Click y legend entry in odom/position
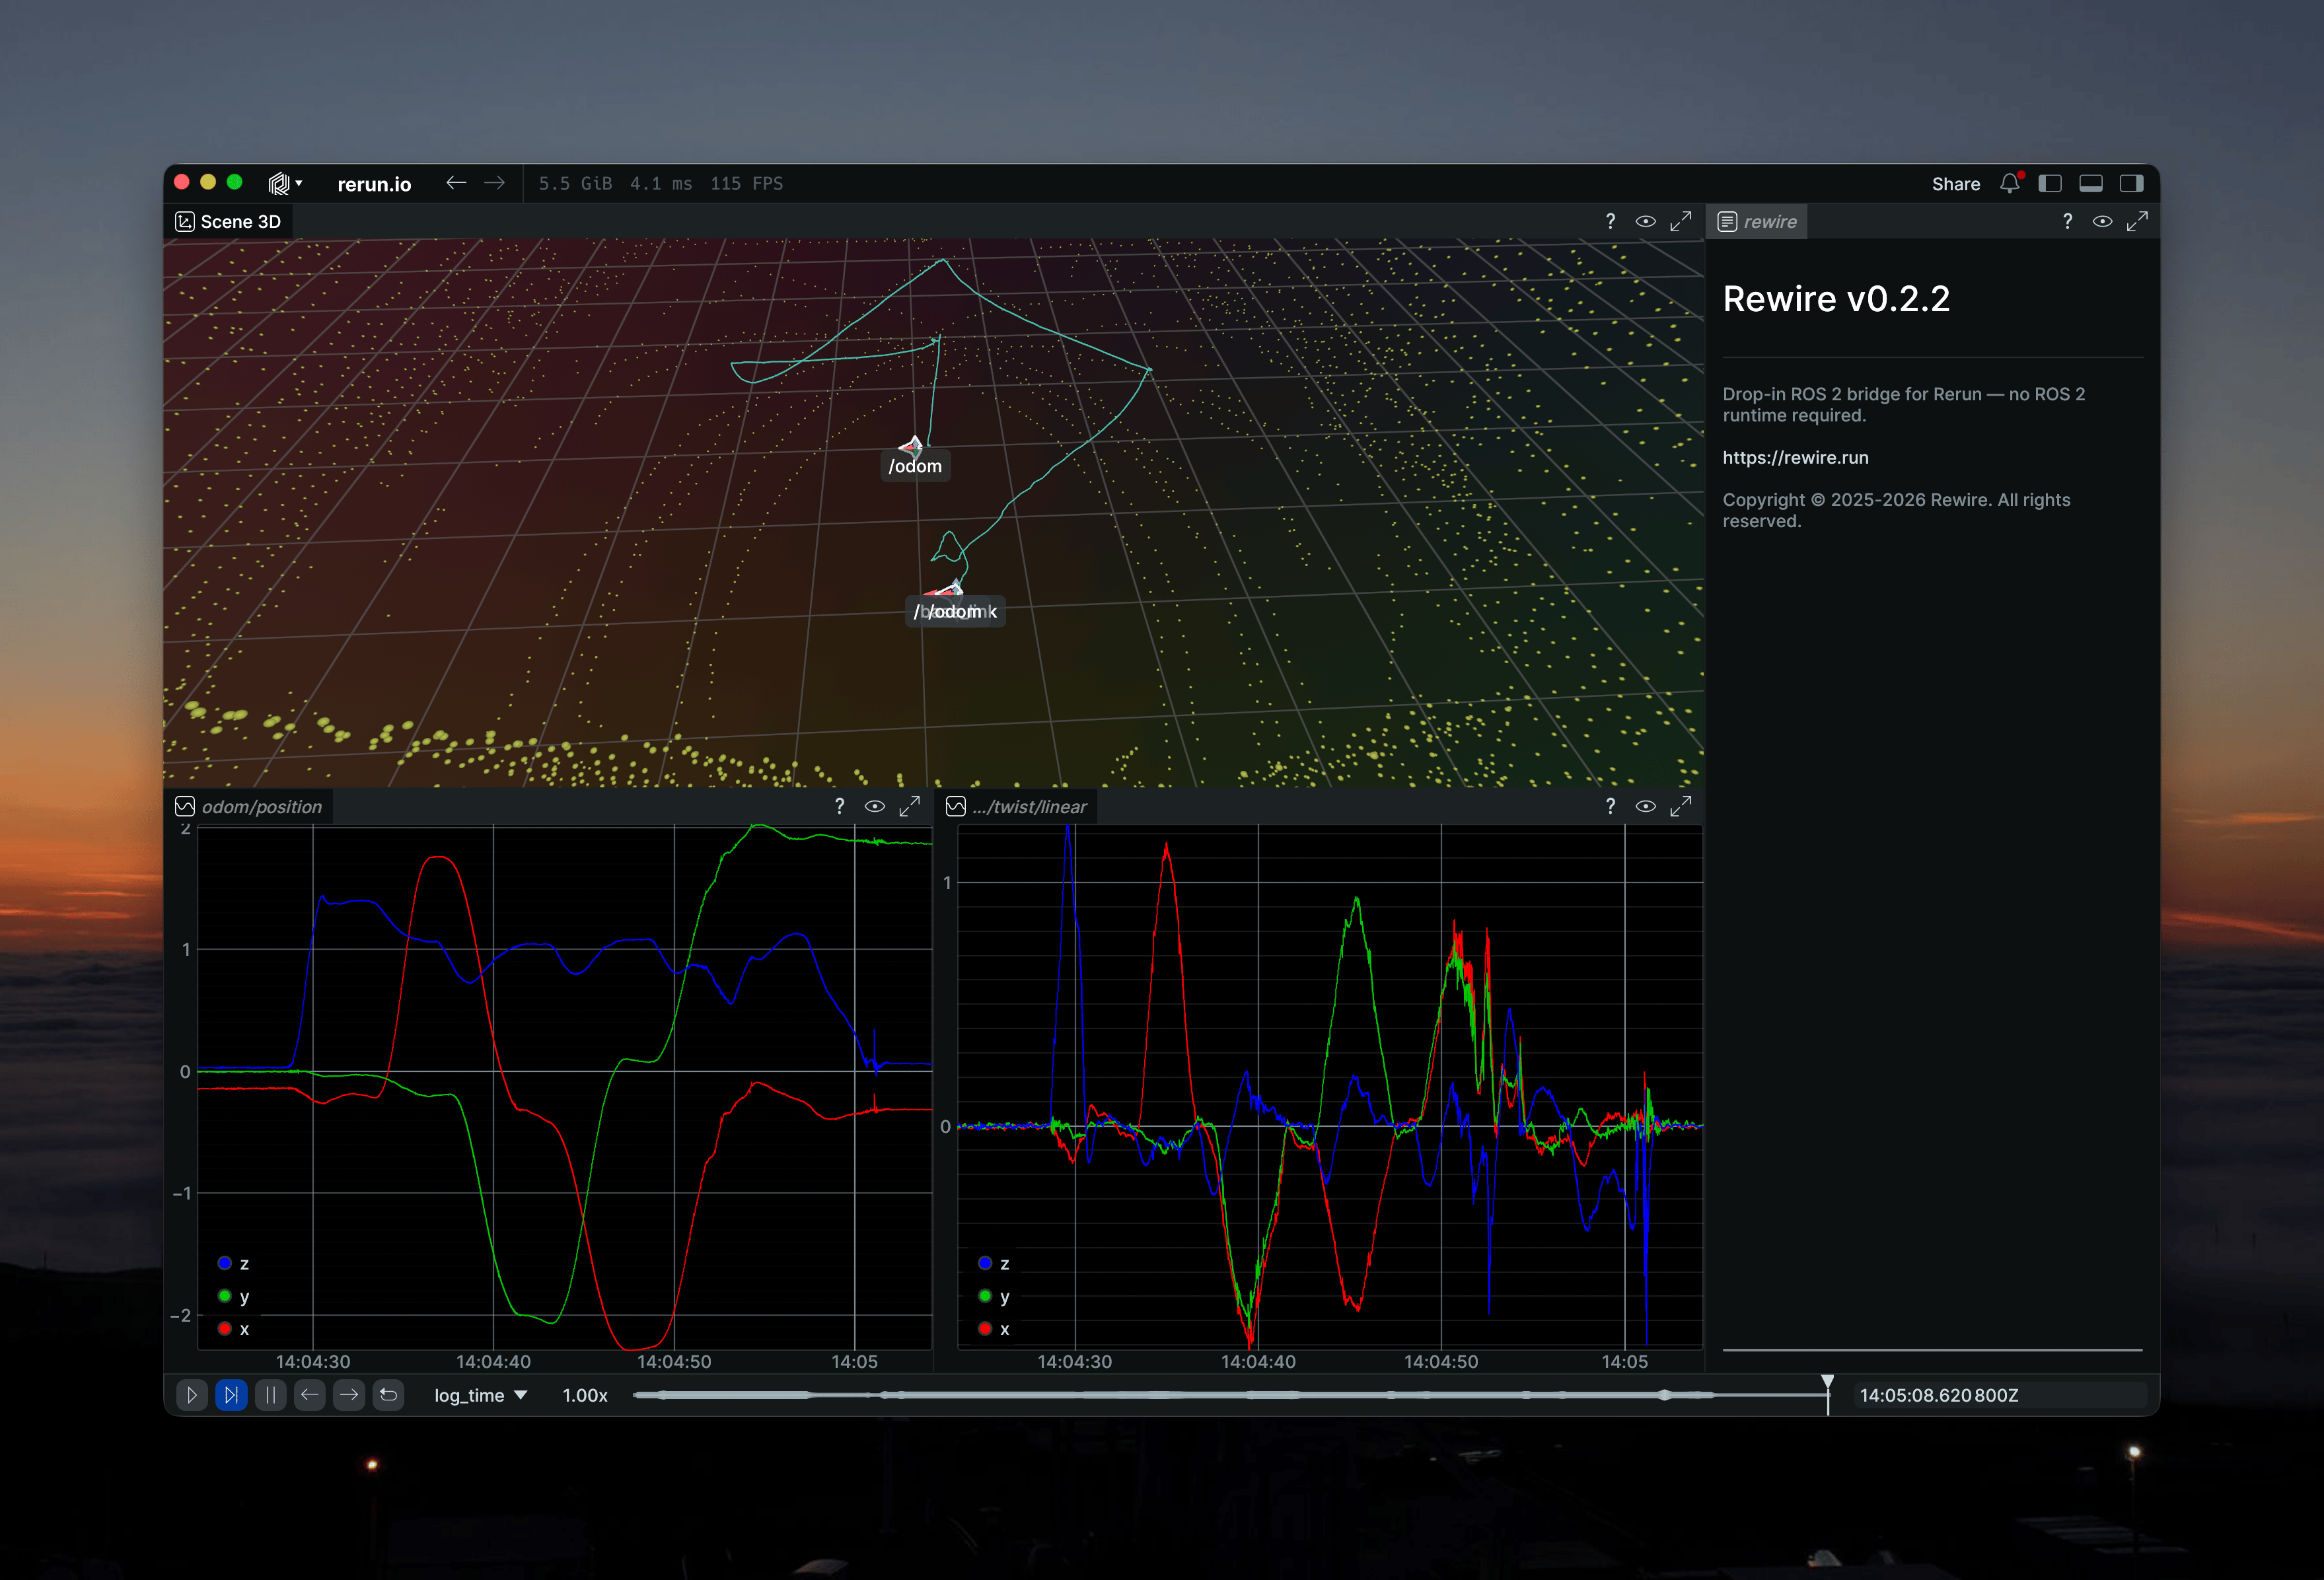This screenshot has height=1580, width=2324. coord(234,1296)
